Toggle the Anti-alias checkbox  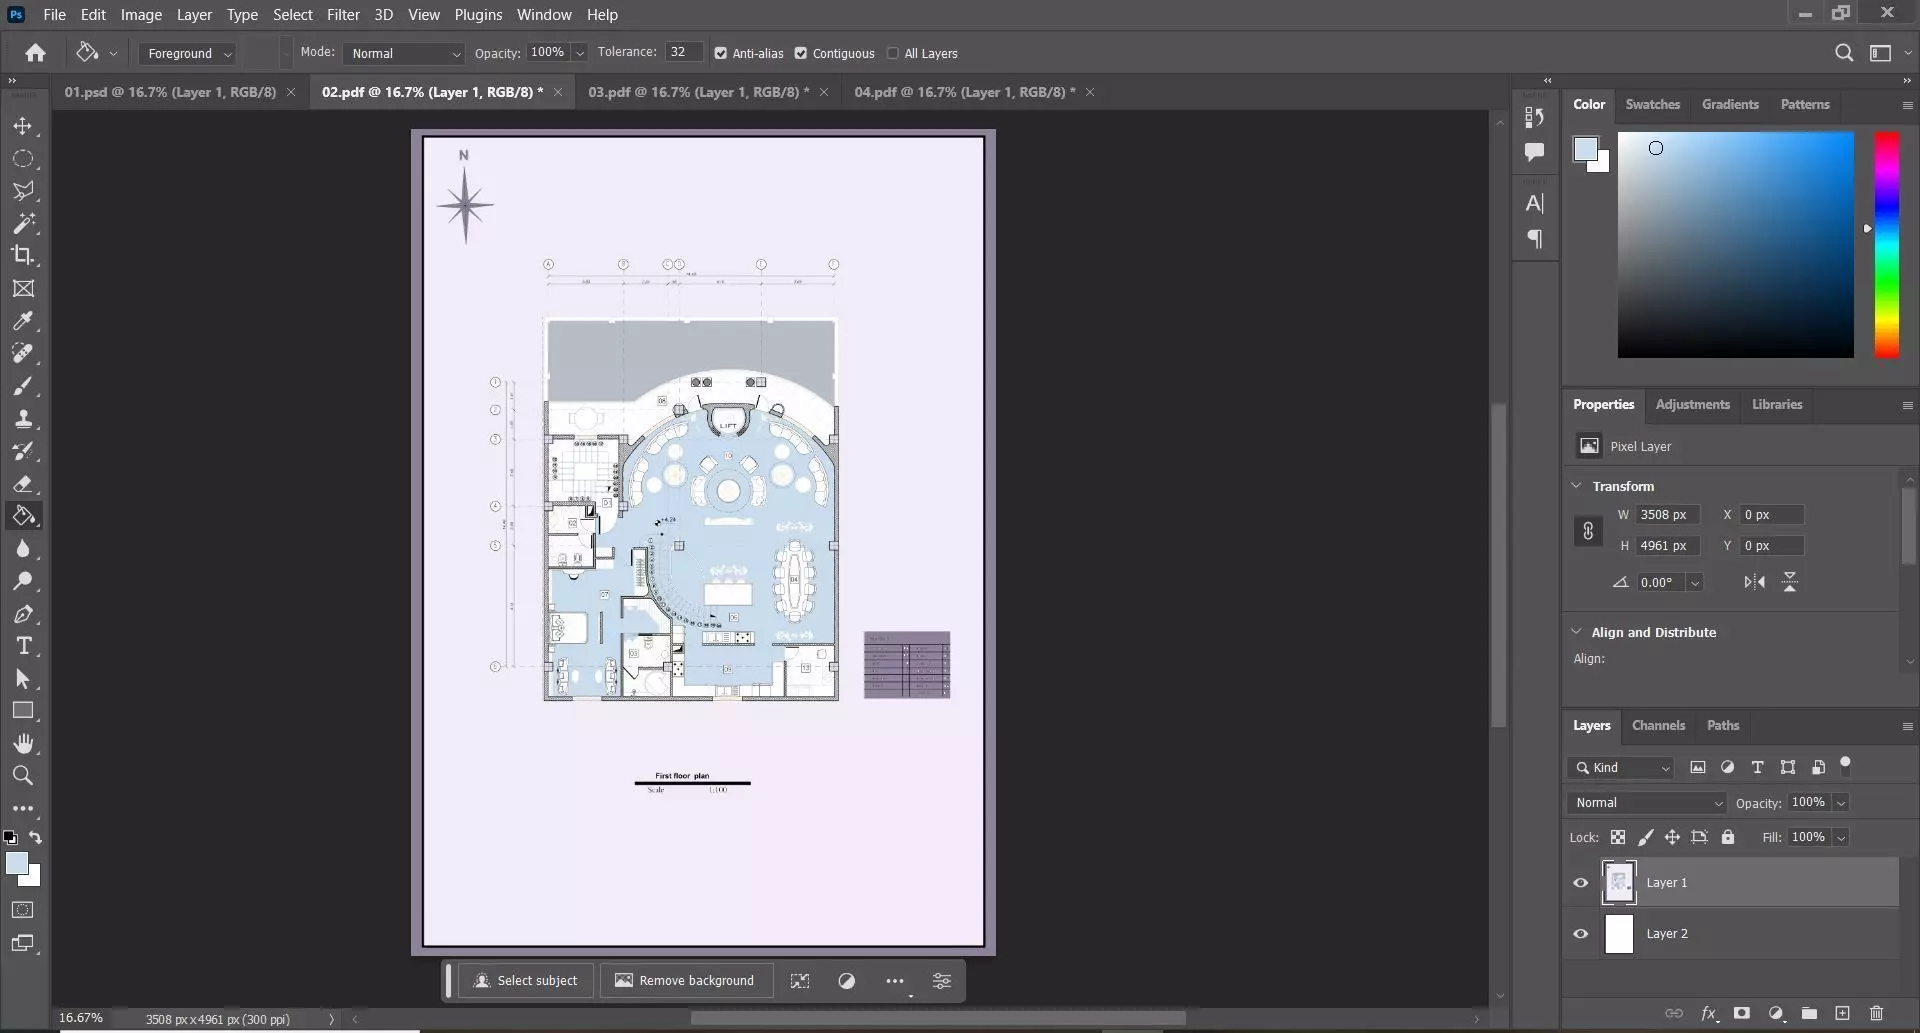click(720, 53)
